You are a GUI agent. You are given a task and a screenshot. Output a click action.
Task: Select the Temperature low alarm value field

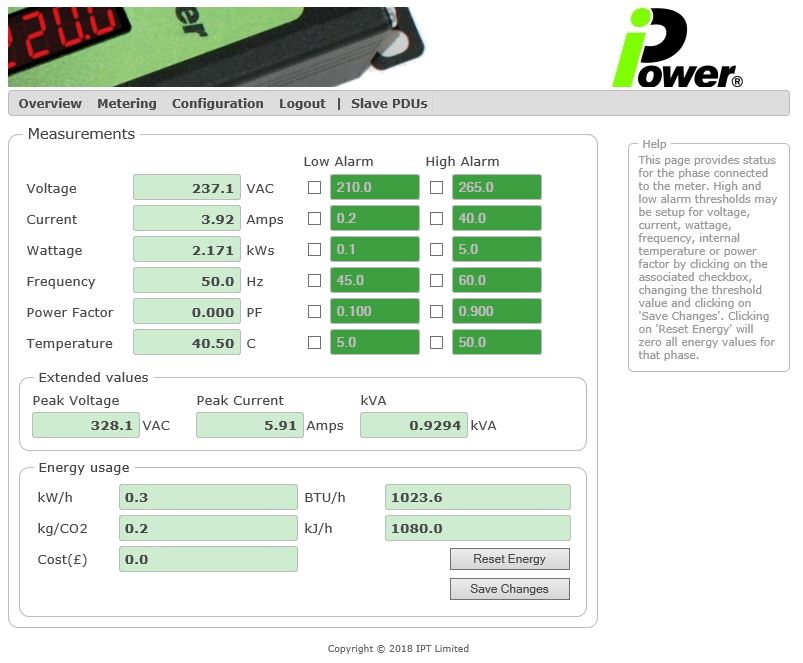[375, 343]
